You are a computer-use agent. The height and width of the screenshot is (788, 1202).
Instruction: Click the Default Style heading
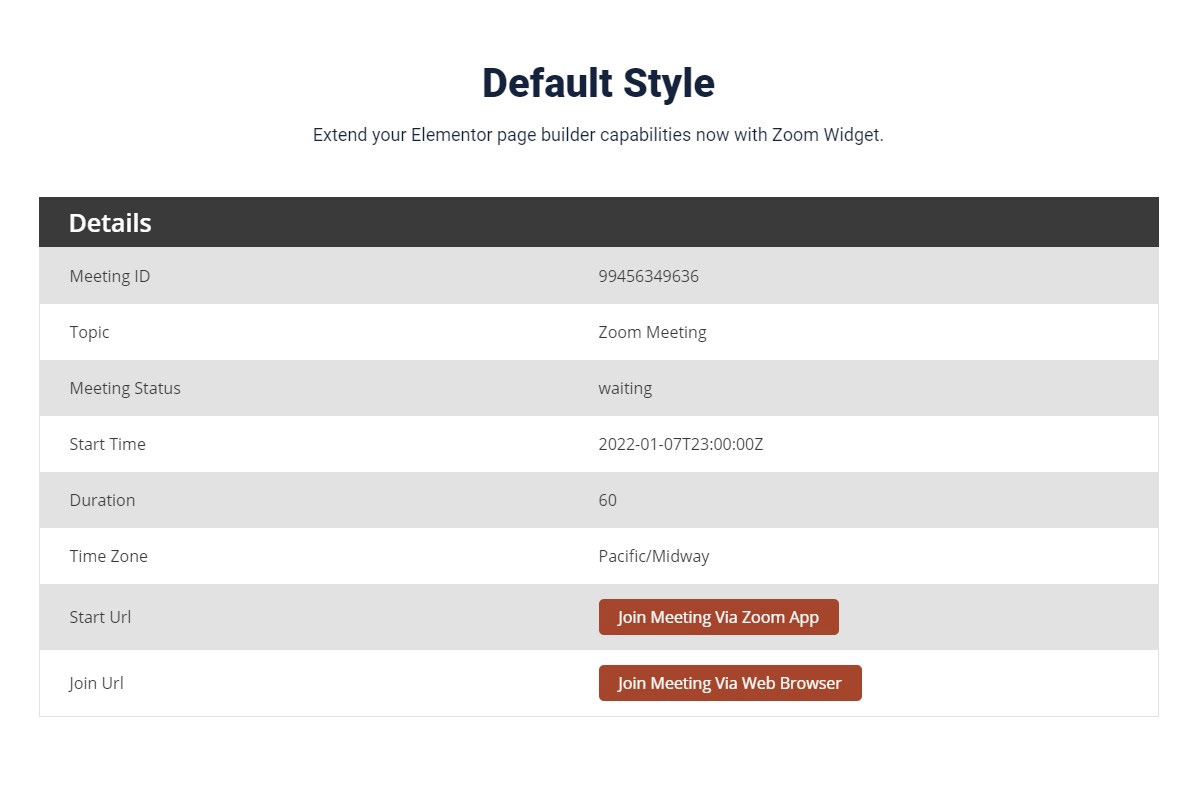click(x=598, y=83)
